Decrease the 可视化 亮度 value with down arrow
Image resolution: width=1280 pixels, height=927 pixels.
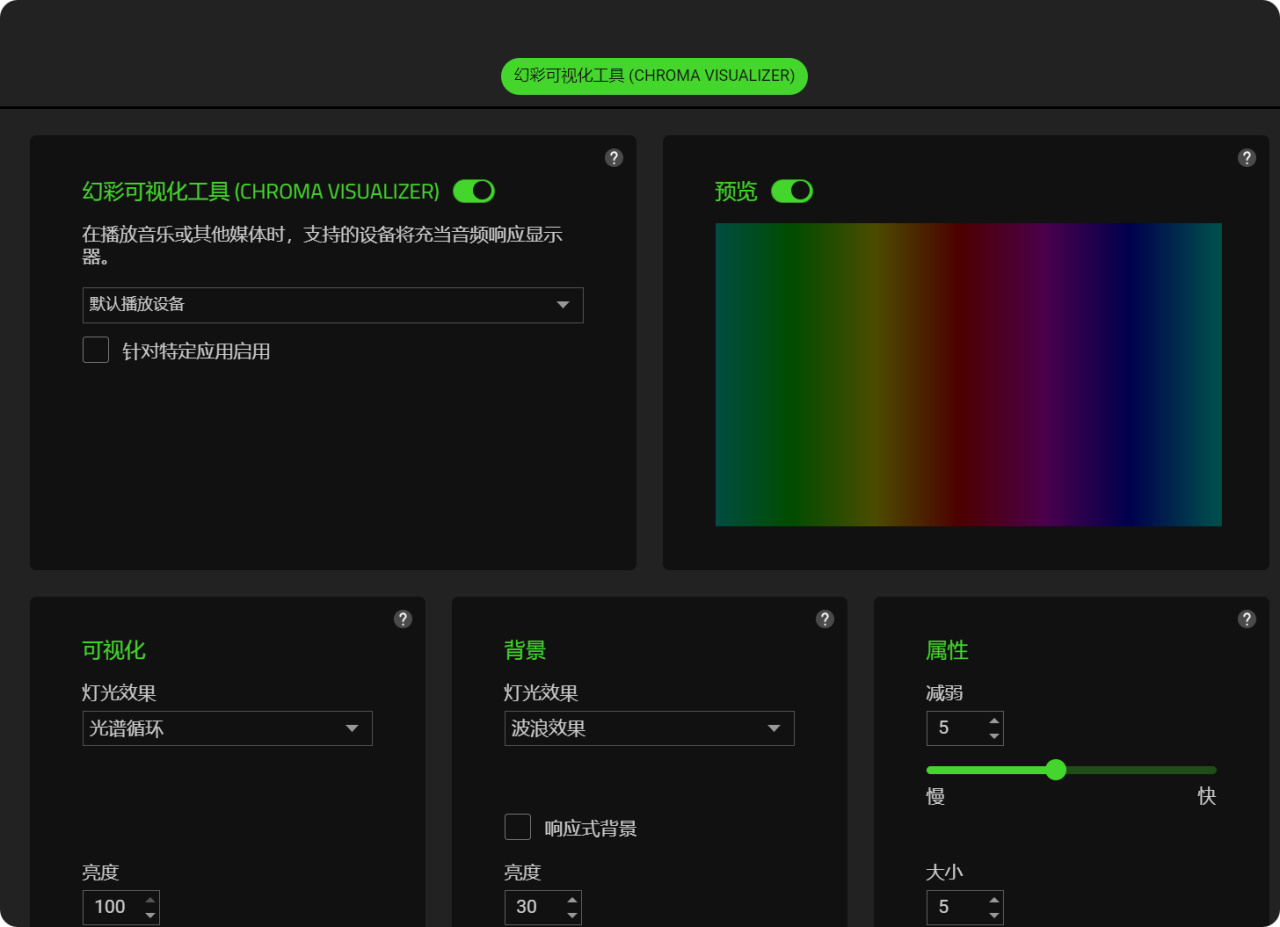pyautogui.click(x=150, y=915)
